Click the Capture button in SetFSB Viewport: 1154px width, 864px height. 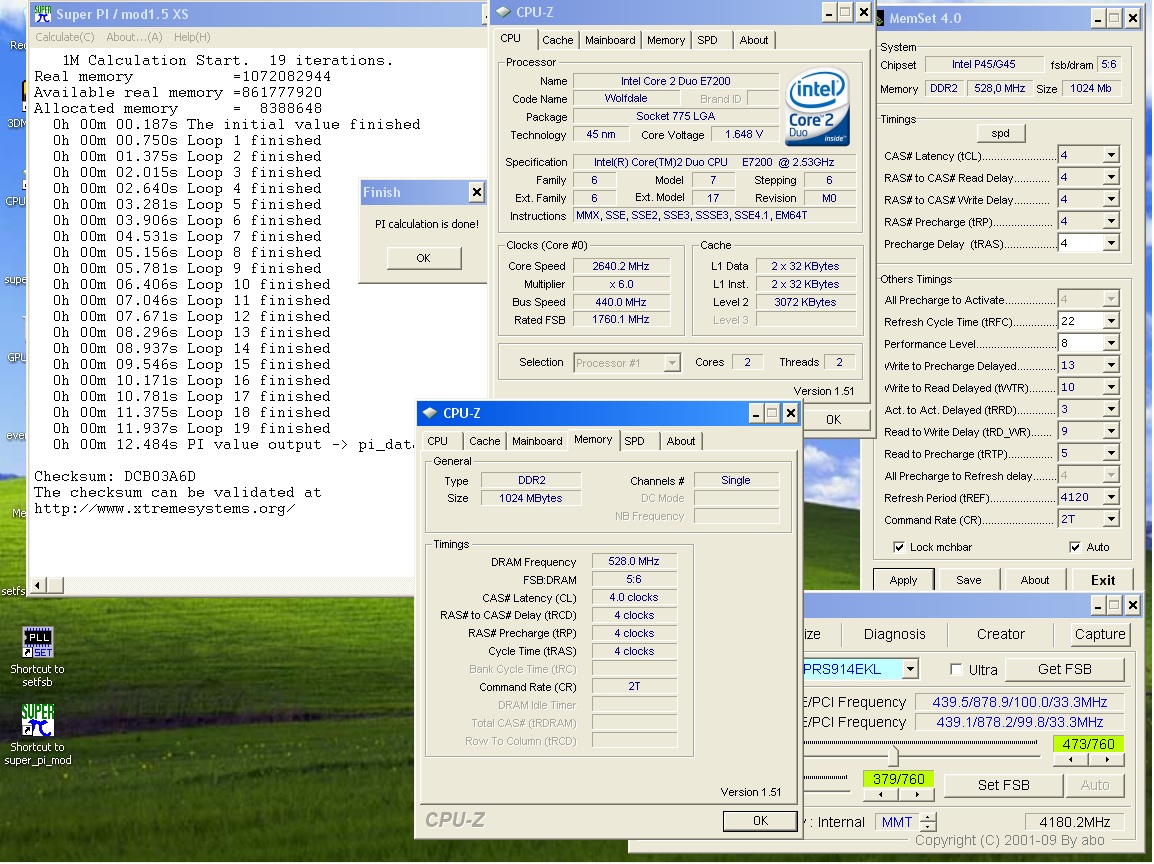(1100, 634)
